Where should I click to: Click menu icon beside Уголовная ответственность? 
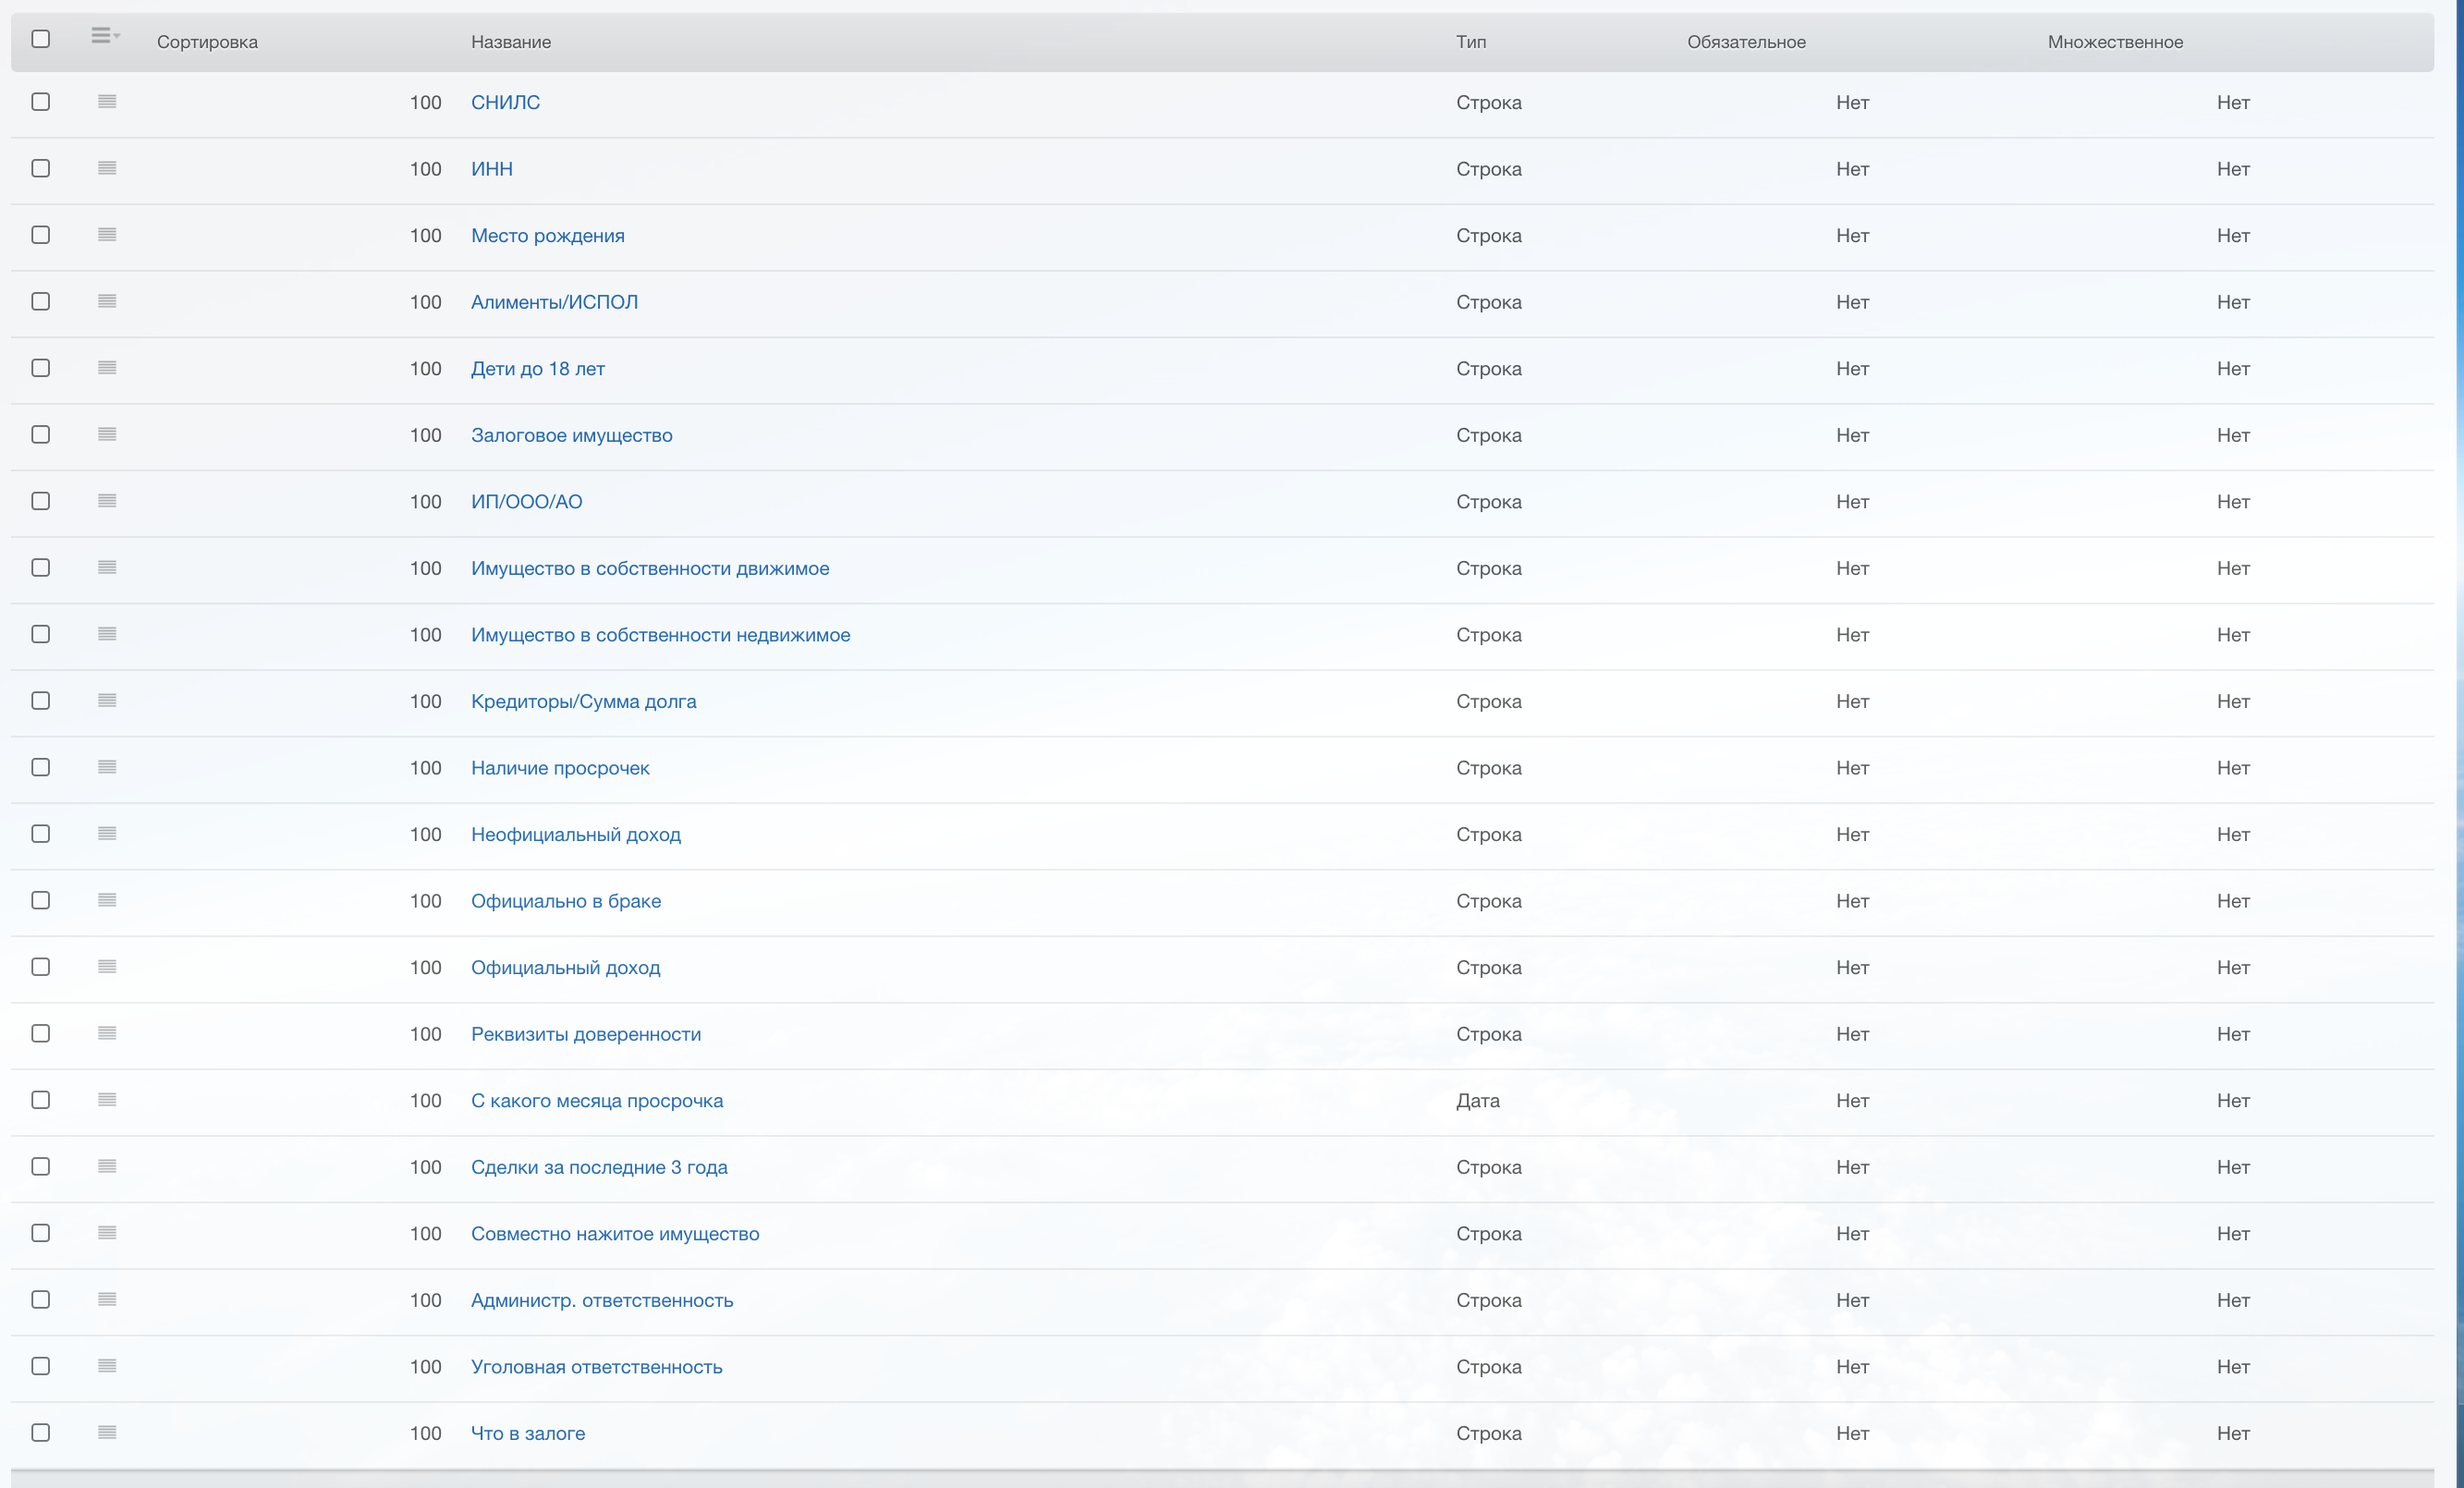pos(107,1365)
